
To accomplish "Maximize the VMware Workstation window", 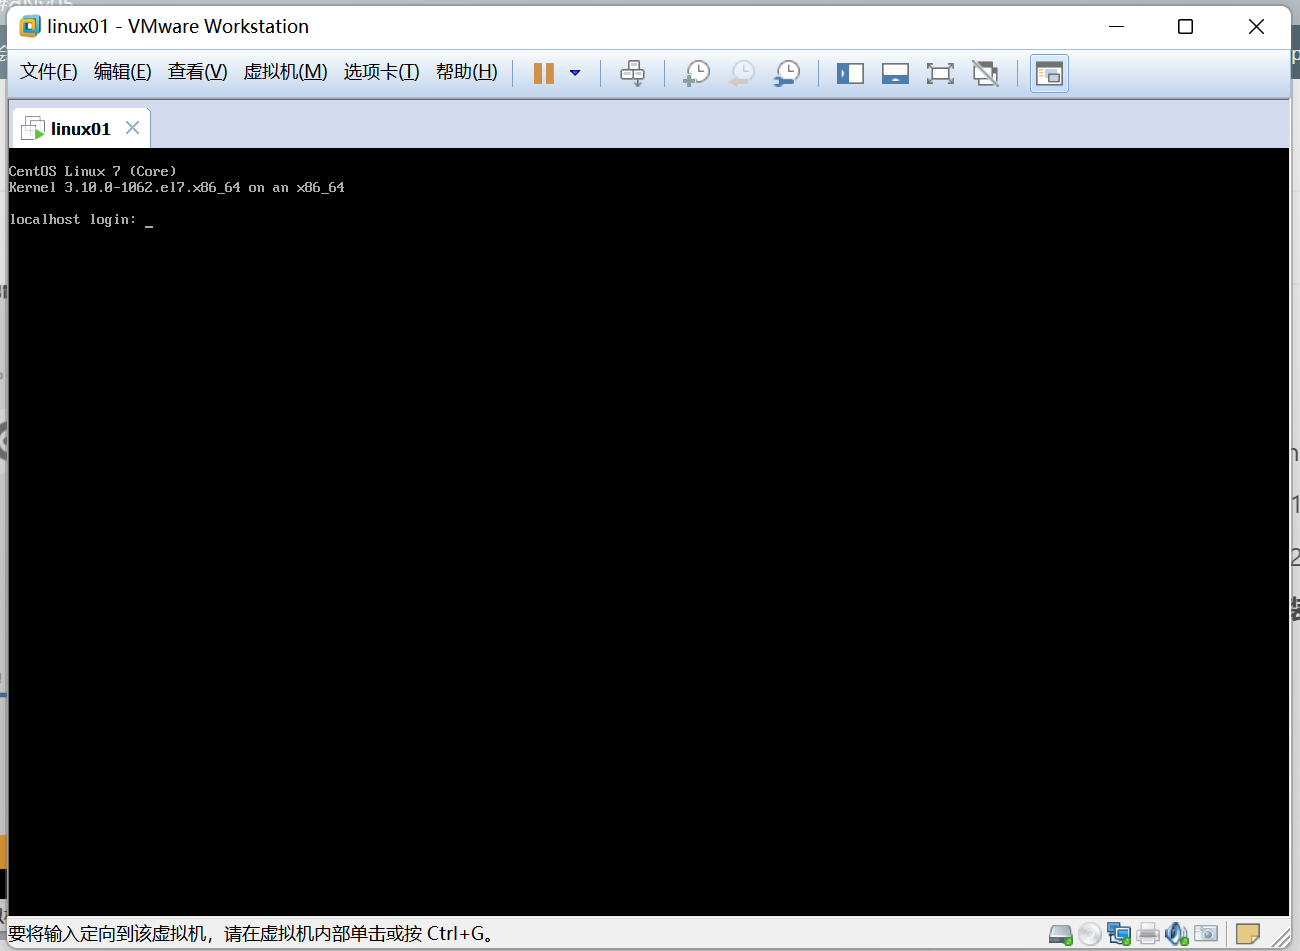I will [1186, 26].
